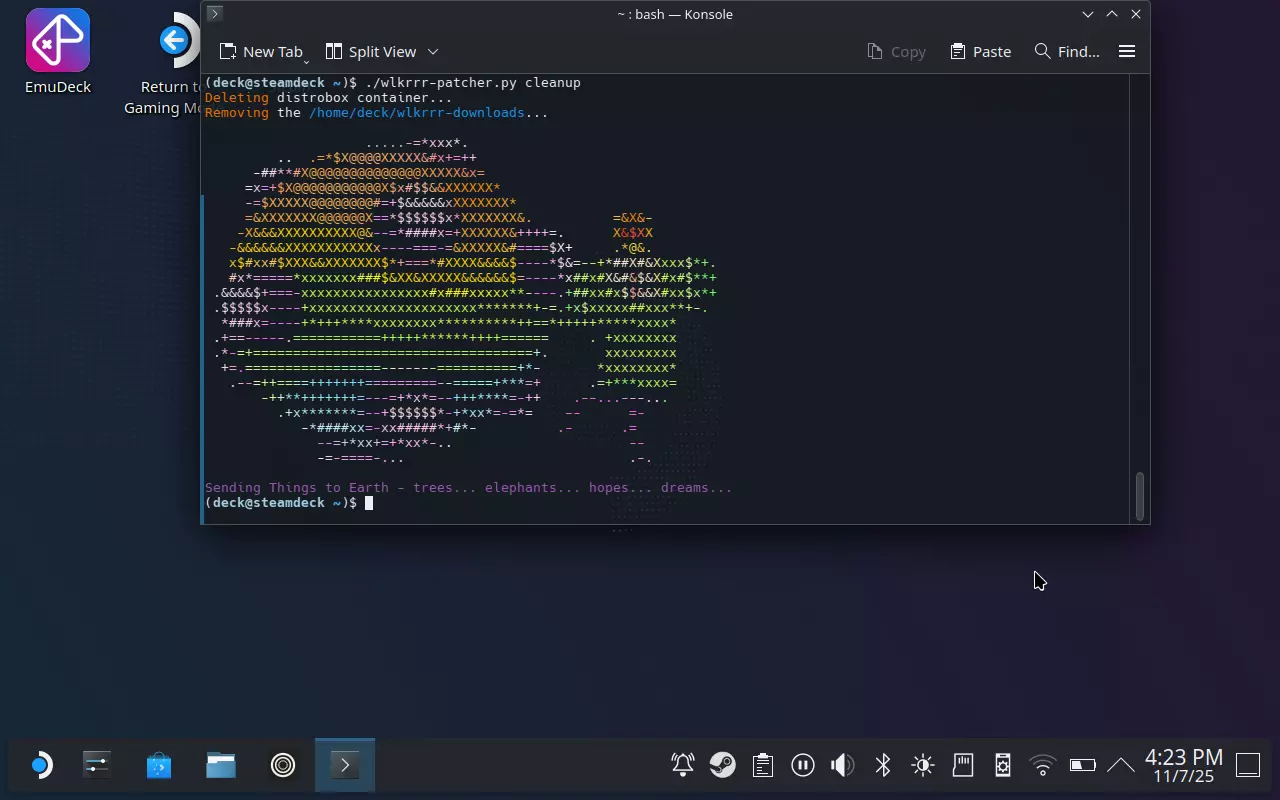Viewport: 1280px width, 800px height.
Task: Open System Settings from the taskbar
Action: (97, 766)
